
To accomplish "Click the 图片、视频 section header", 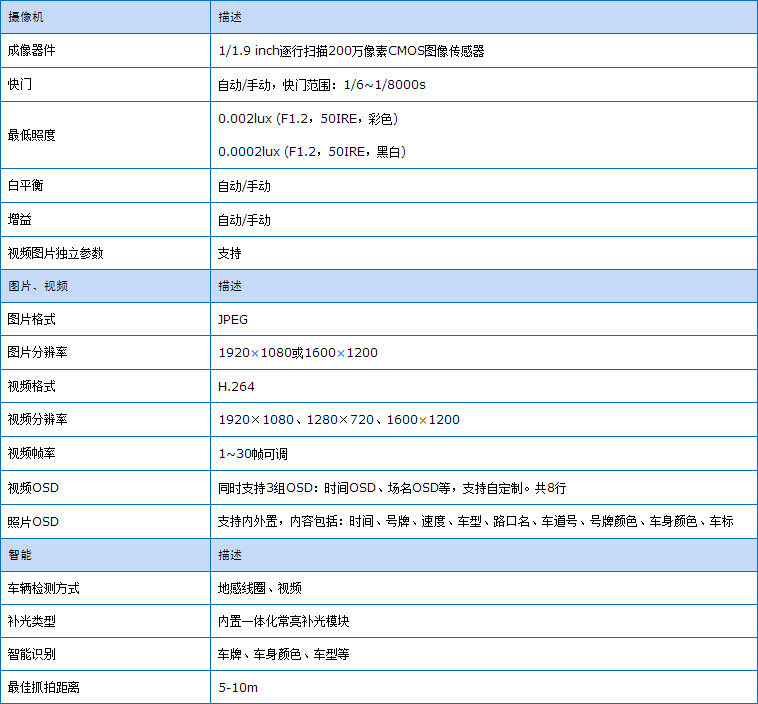I will click(38, 286).
